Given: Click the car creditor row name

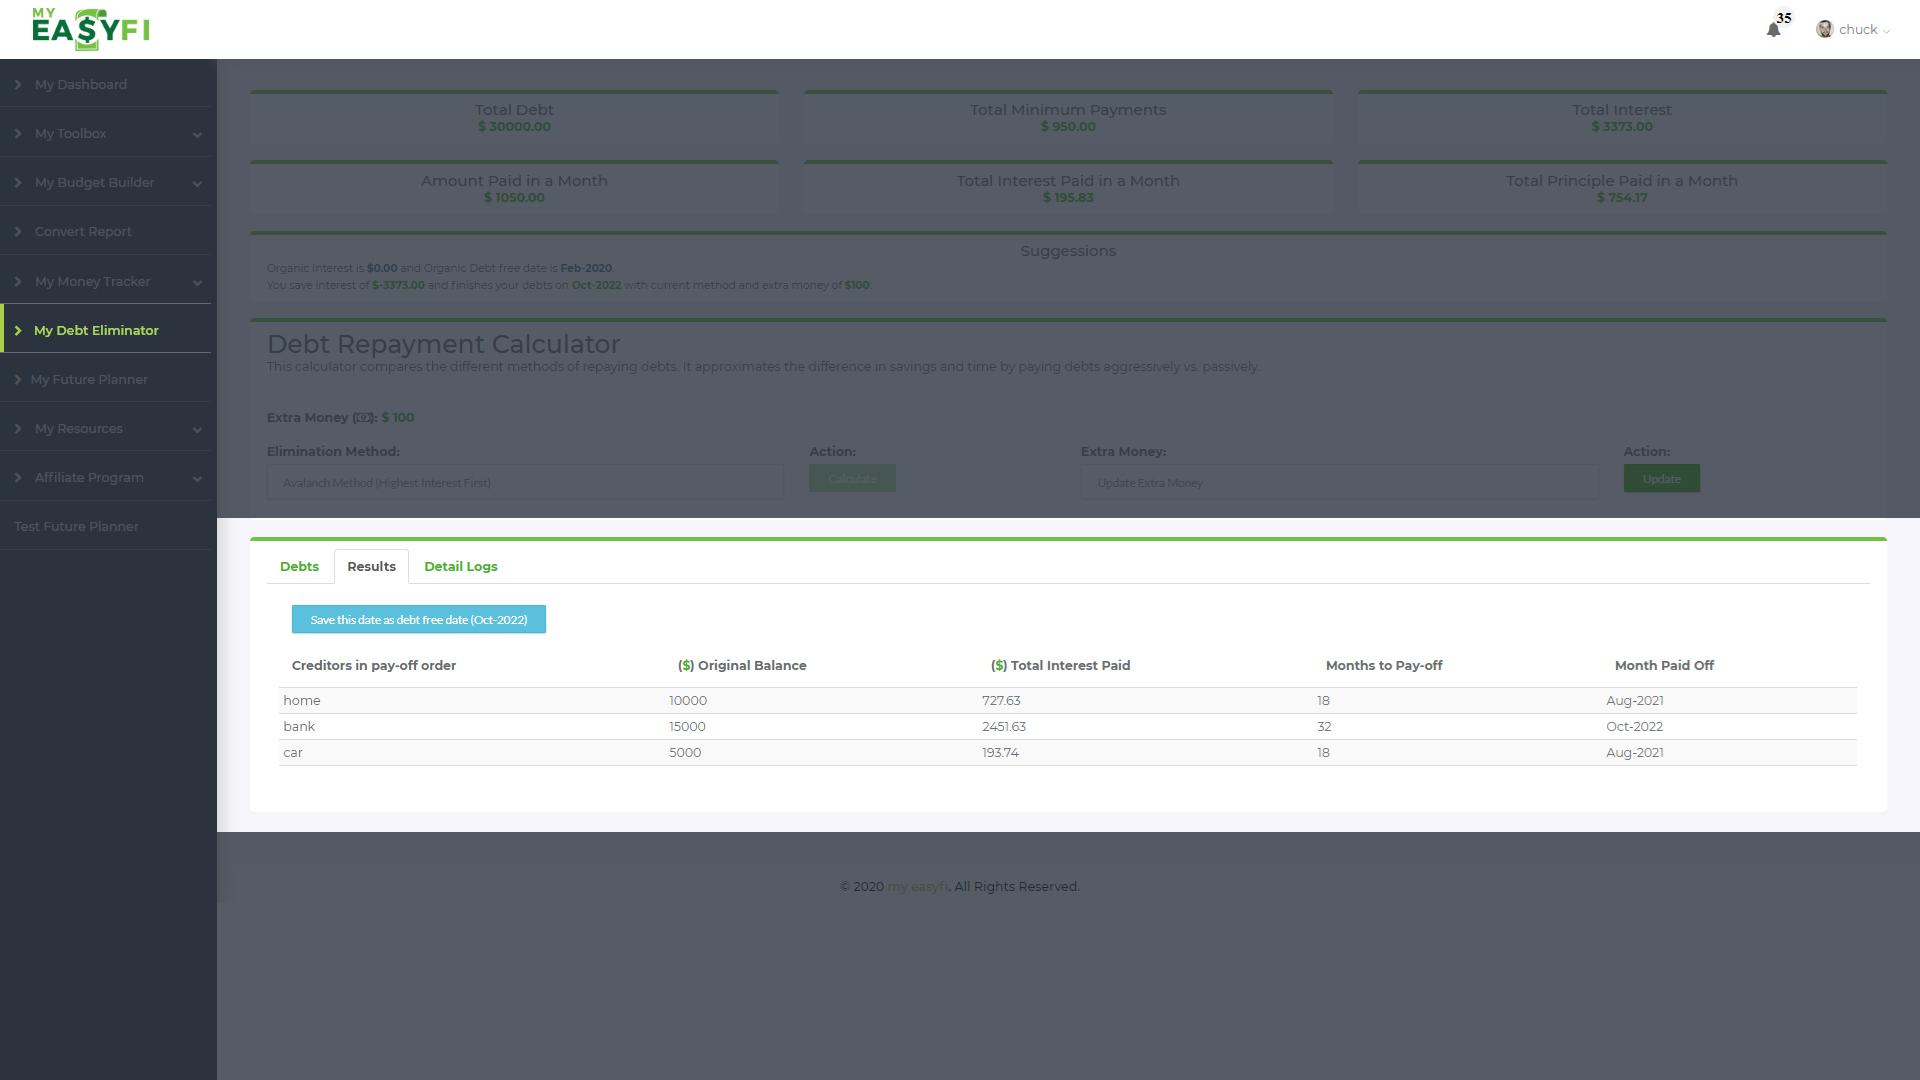Looking at the screenshot, I should (293, 752).
